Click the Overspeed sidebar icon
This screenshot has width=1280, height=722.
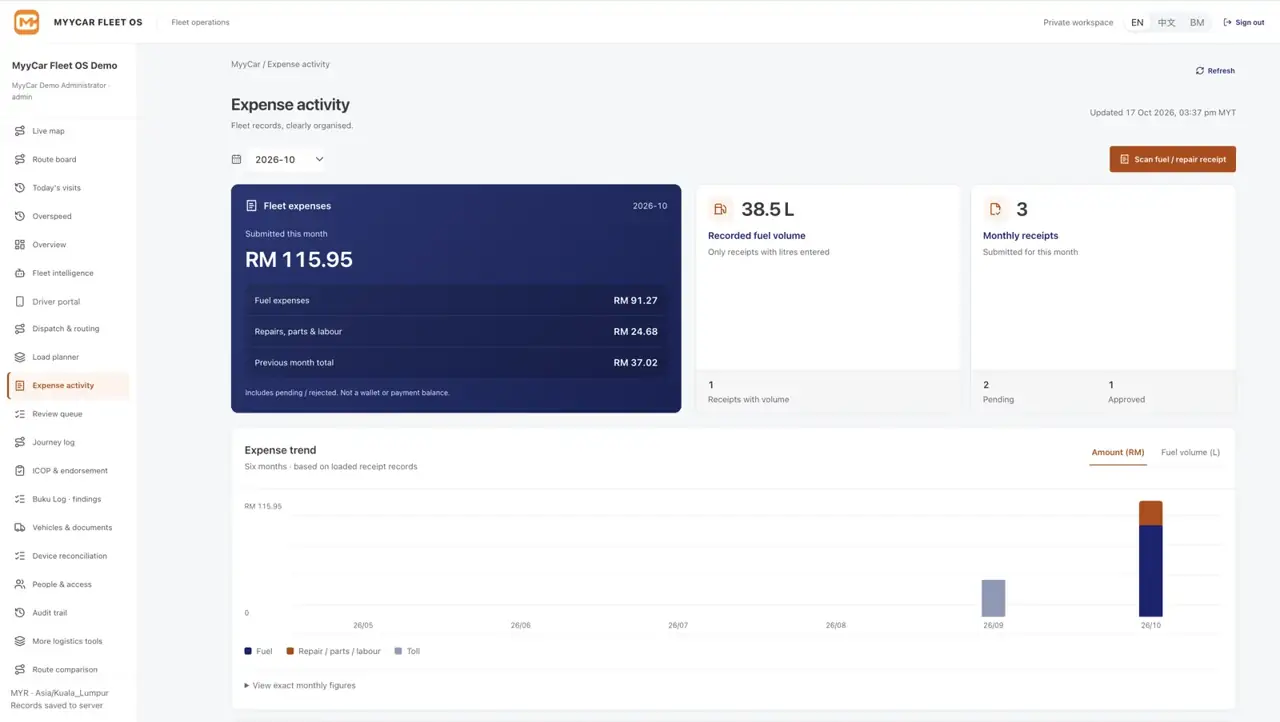point(20,216)
